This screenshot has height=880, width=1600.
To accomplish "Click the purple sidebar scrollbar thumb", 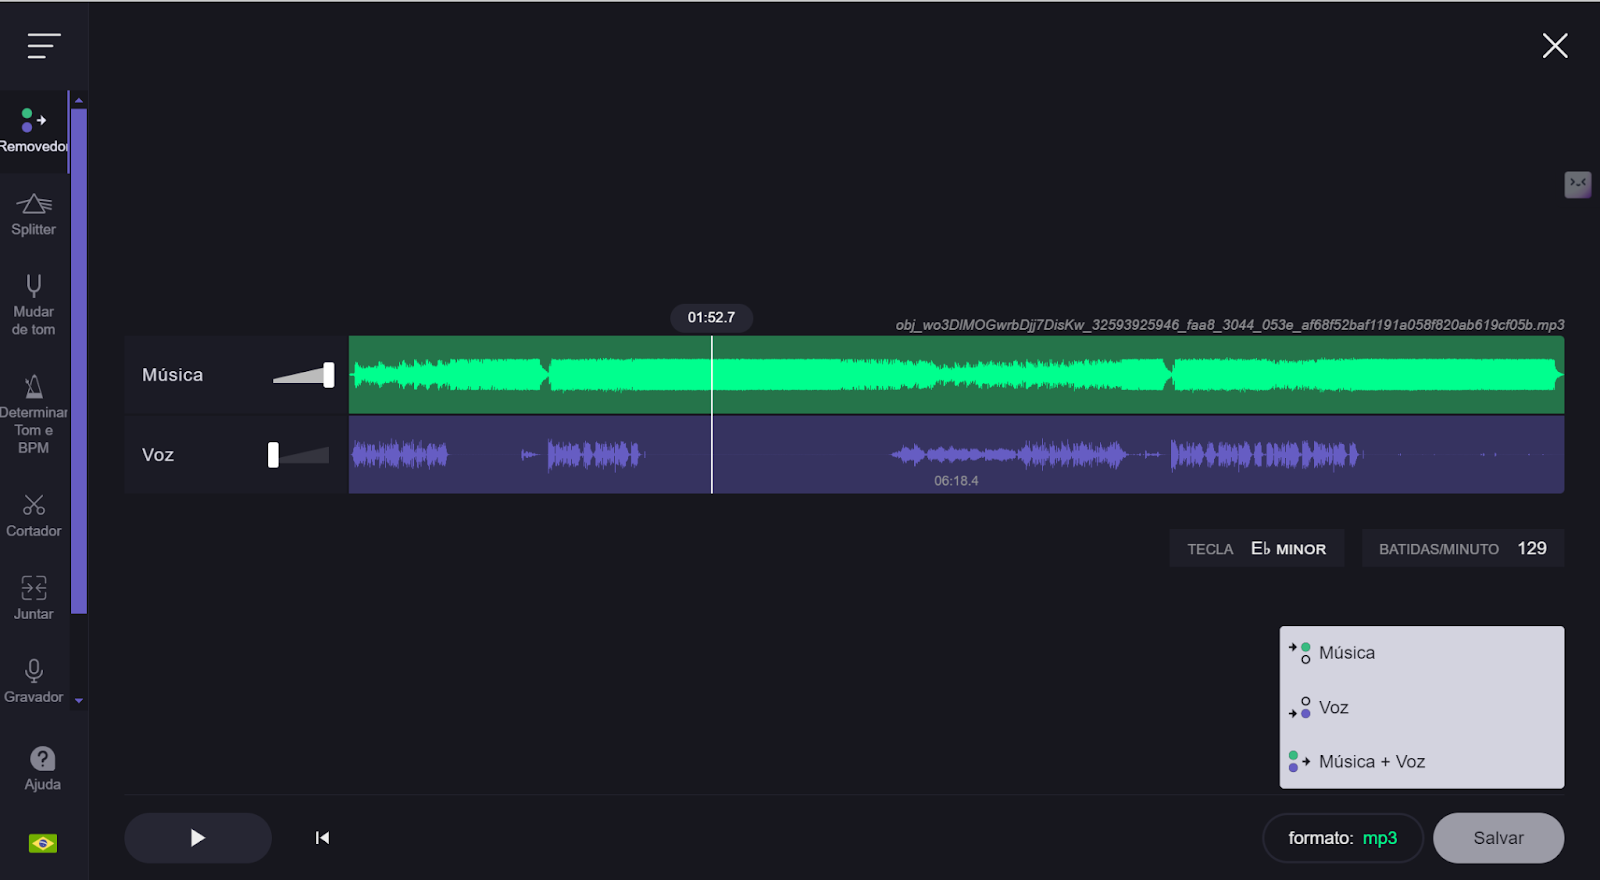I will 79,361.
